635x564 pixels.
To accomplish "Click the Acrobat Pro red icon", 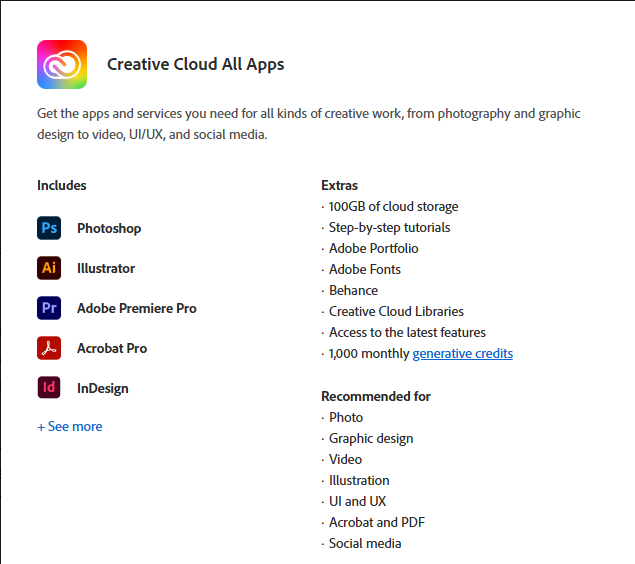I will [49, 348].
